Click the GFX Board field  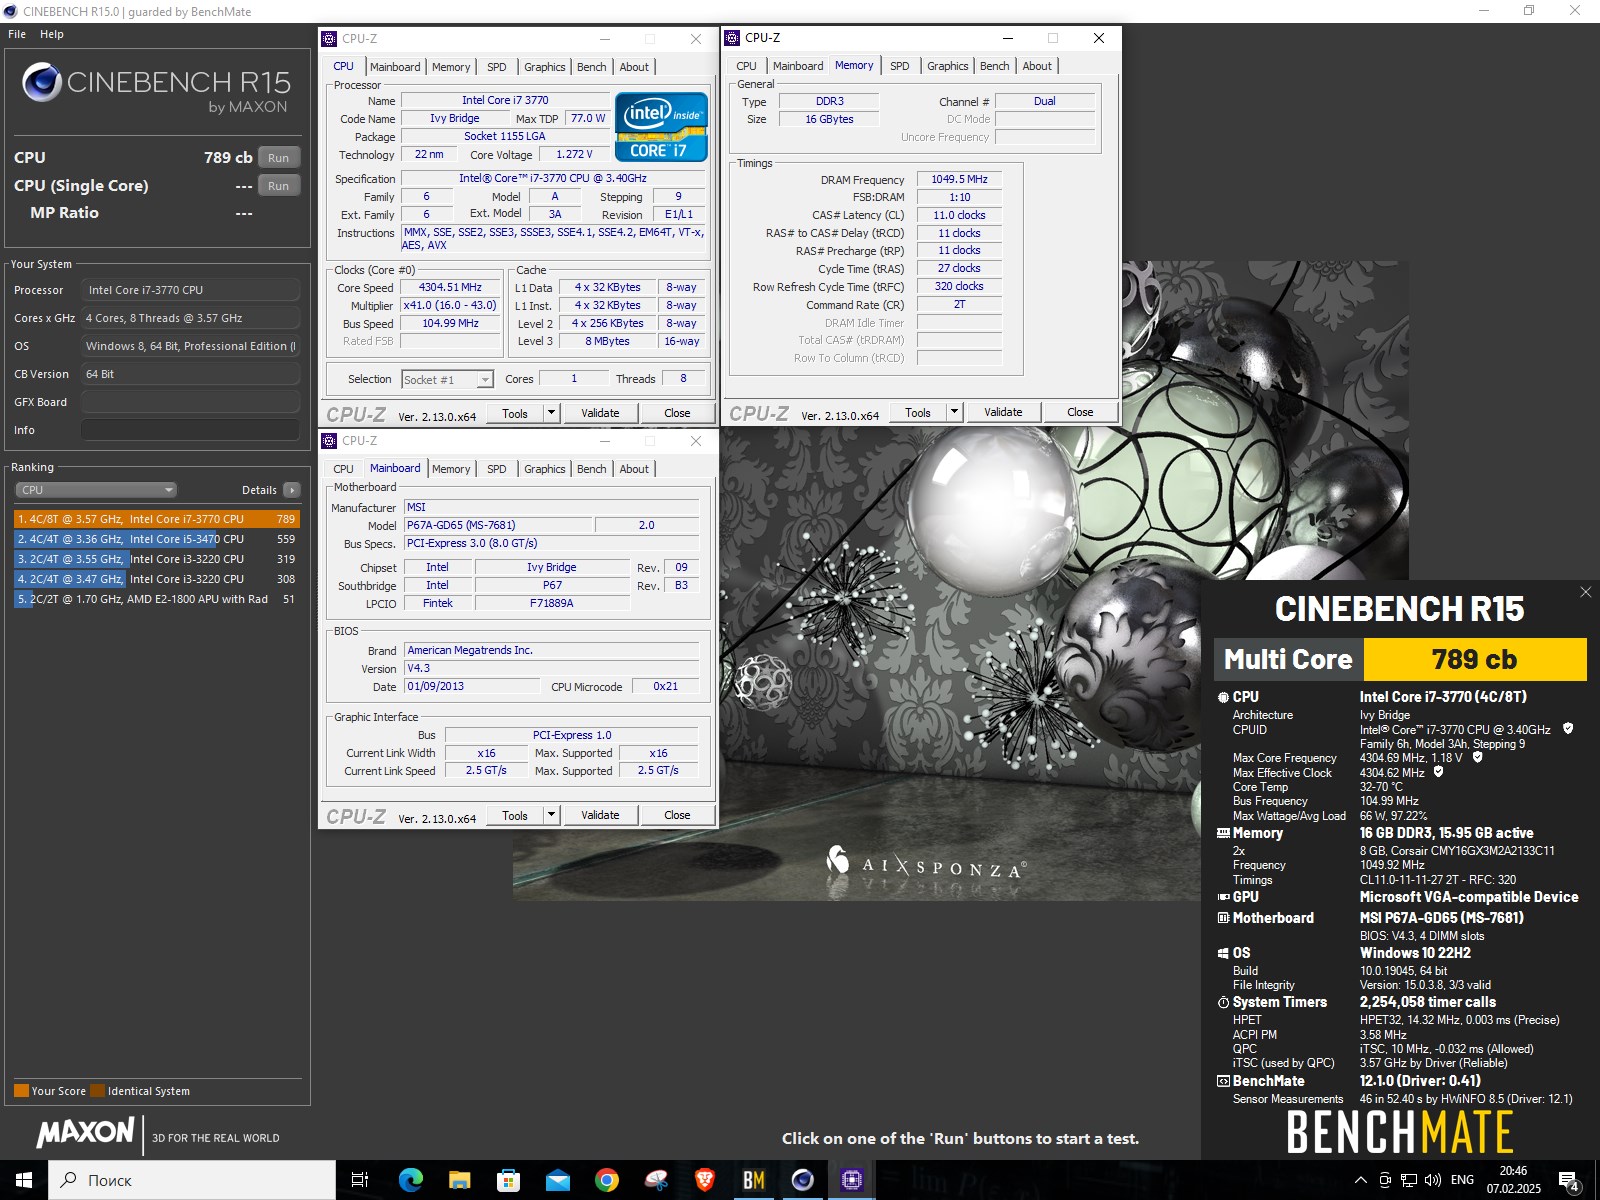click(190, 402)
